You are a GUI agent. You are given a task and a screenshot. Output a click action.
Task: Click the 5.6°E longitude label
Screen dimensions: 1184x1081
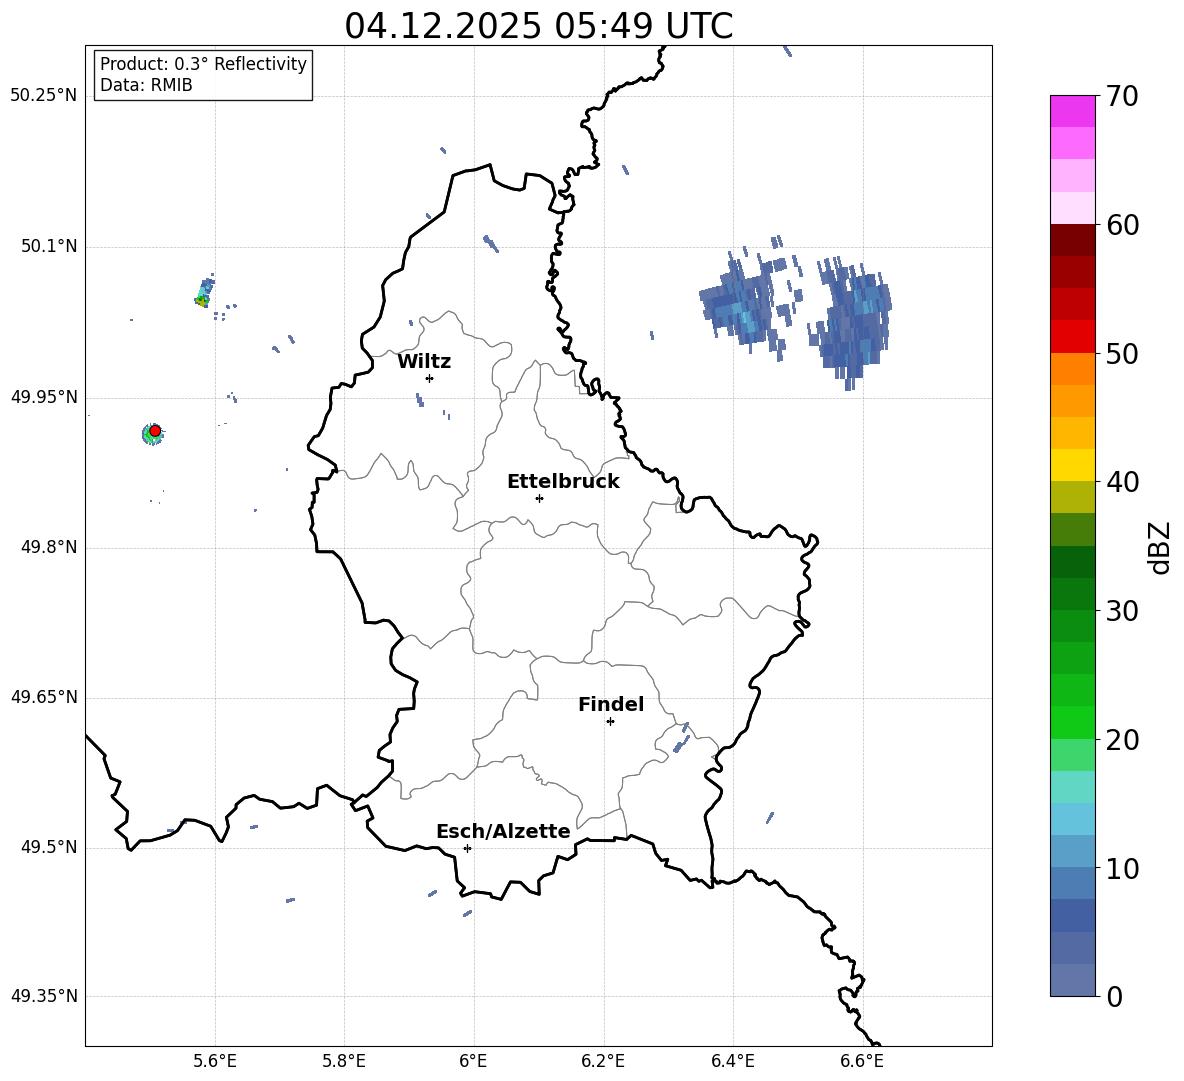tap(215, 1061)
